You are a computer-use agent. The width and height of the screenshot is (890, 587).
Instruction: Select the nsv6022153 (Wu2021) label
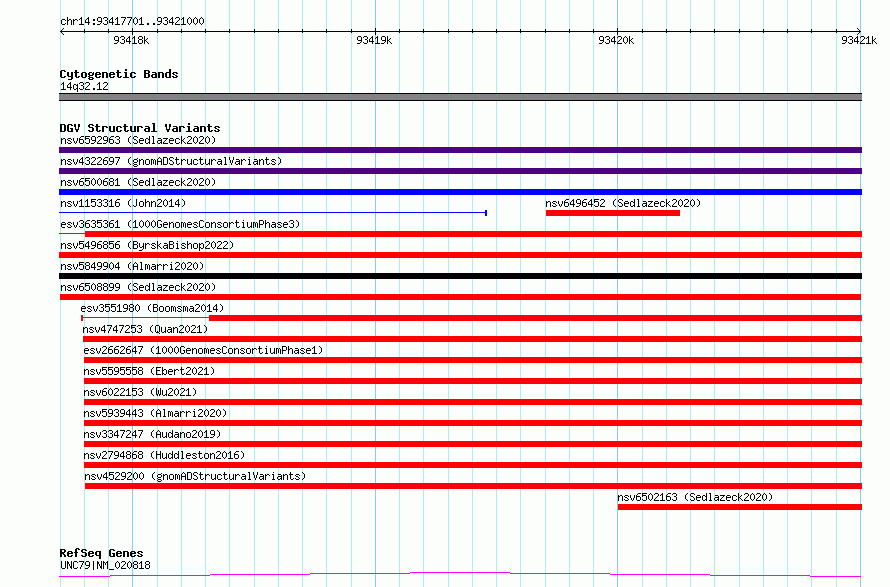[x=140, y=392]
